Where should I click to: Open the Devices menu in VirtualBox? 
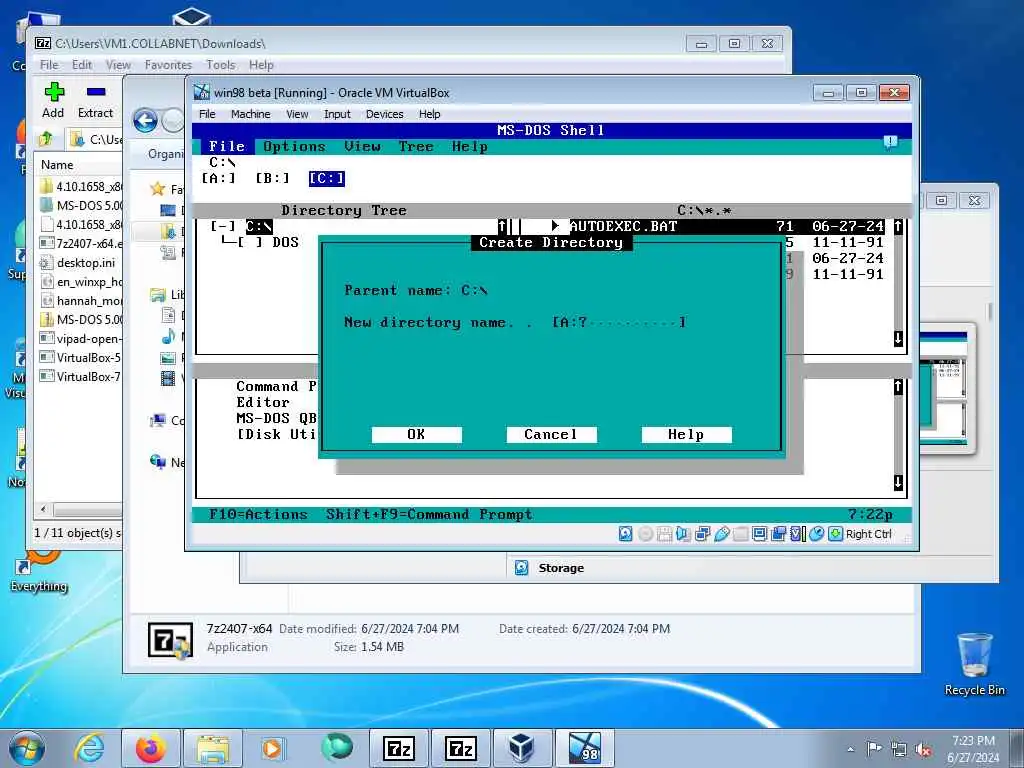tap(384, 114)
